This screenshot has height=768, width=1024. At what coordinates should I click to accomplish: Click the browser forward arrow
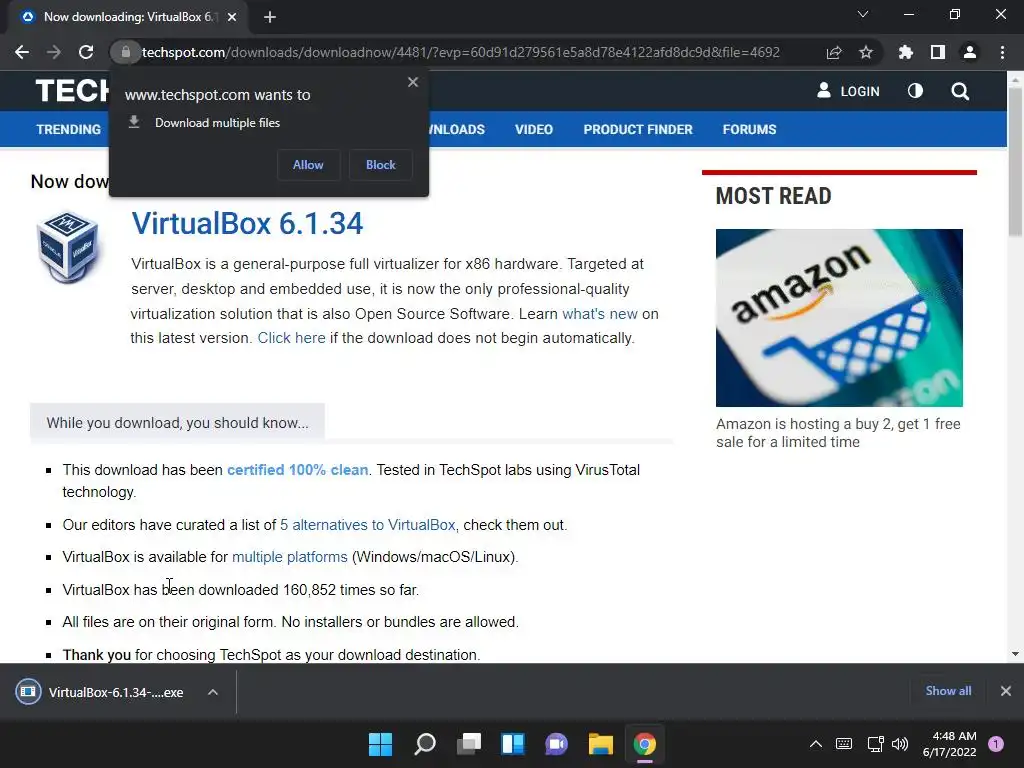(54, 52)
